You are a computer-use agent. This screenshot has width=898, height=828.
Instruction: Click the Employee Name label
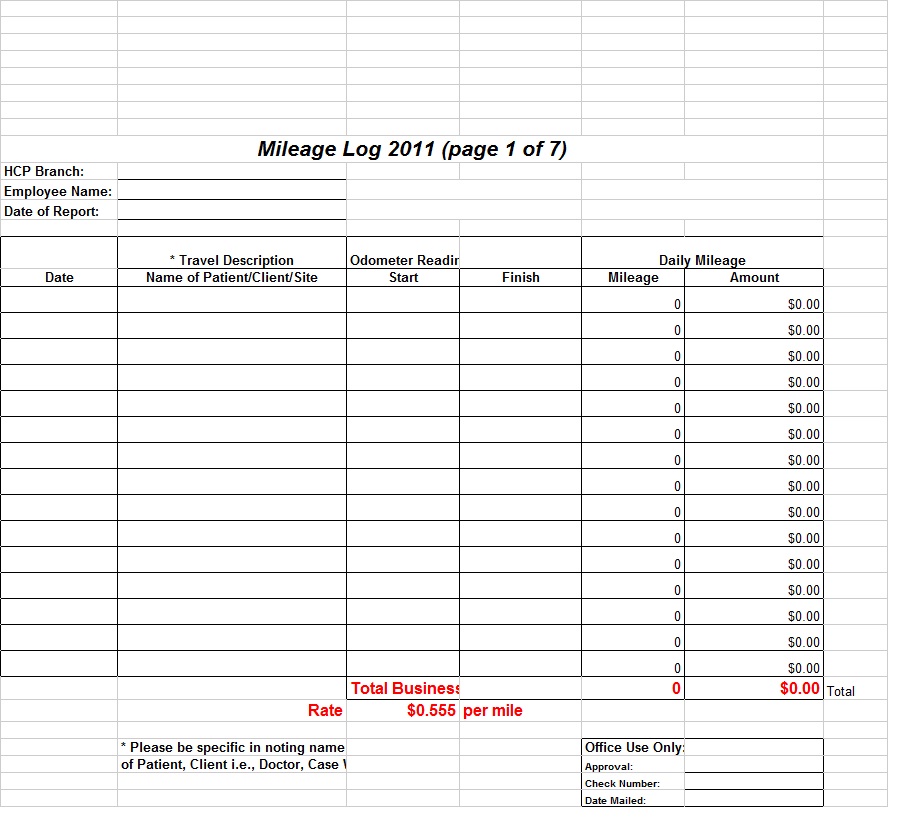pyautogui.click(x=58, y=191)
